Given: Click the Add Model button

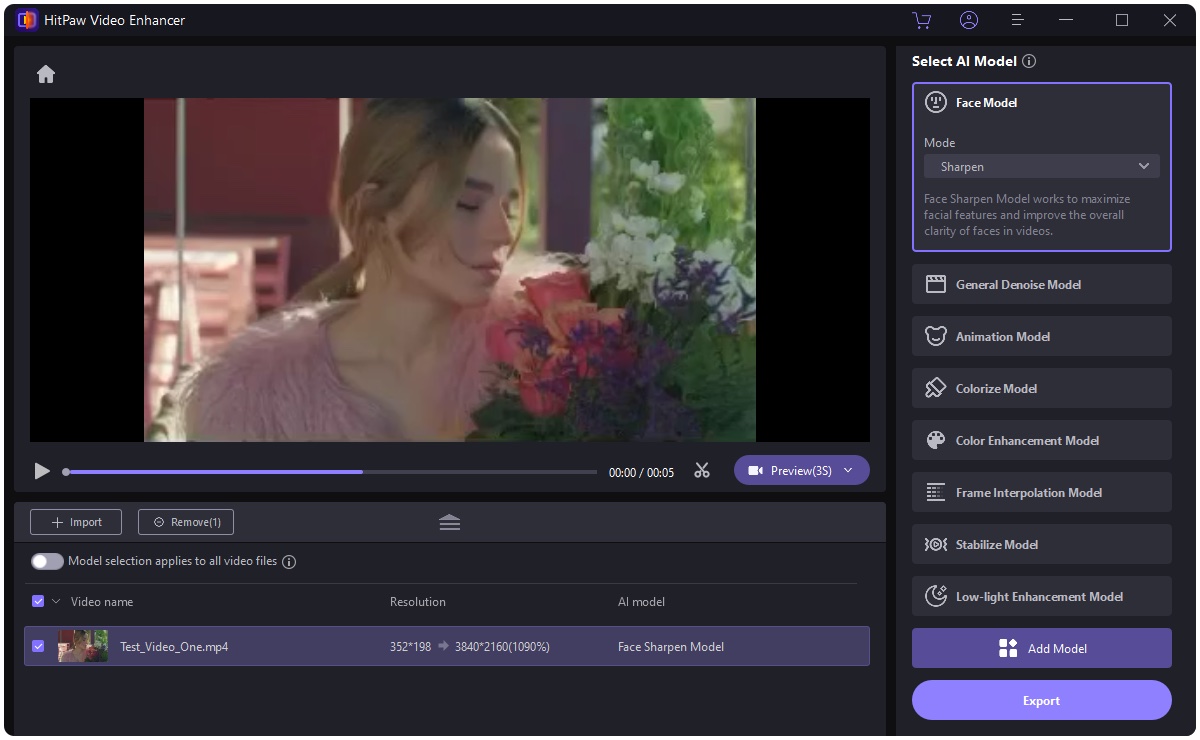Looking at the screenshot, I should (x=1041, y=648).
